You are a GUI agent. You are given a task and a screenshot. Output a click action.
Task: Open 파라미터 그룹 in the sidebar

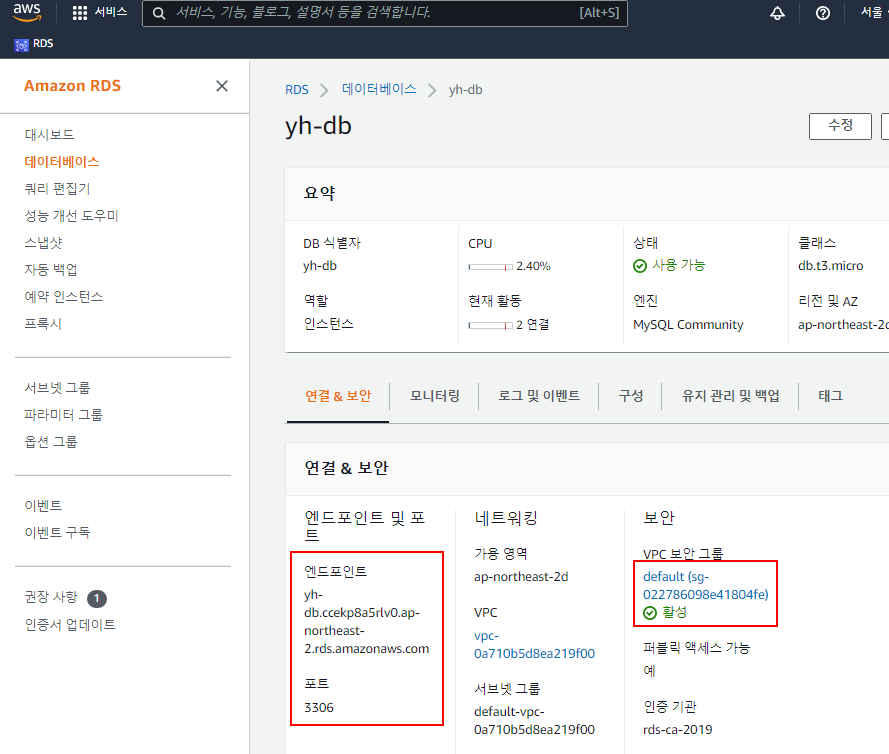[x=64, y=414]
